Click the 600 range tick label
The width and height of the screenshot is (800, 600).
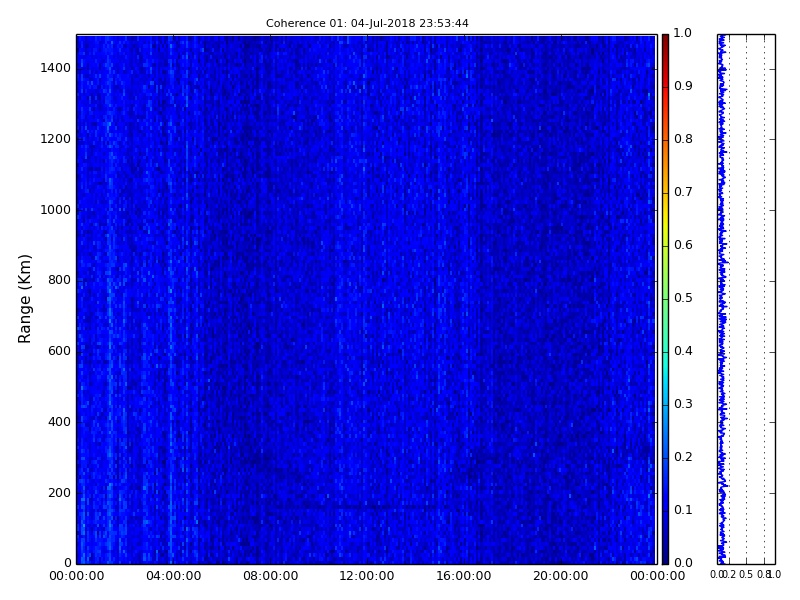59,351
